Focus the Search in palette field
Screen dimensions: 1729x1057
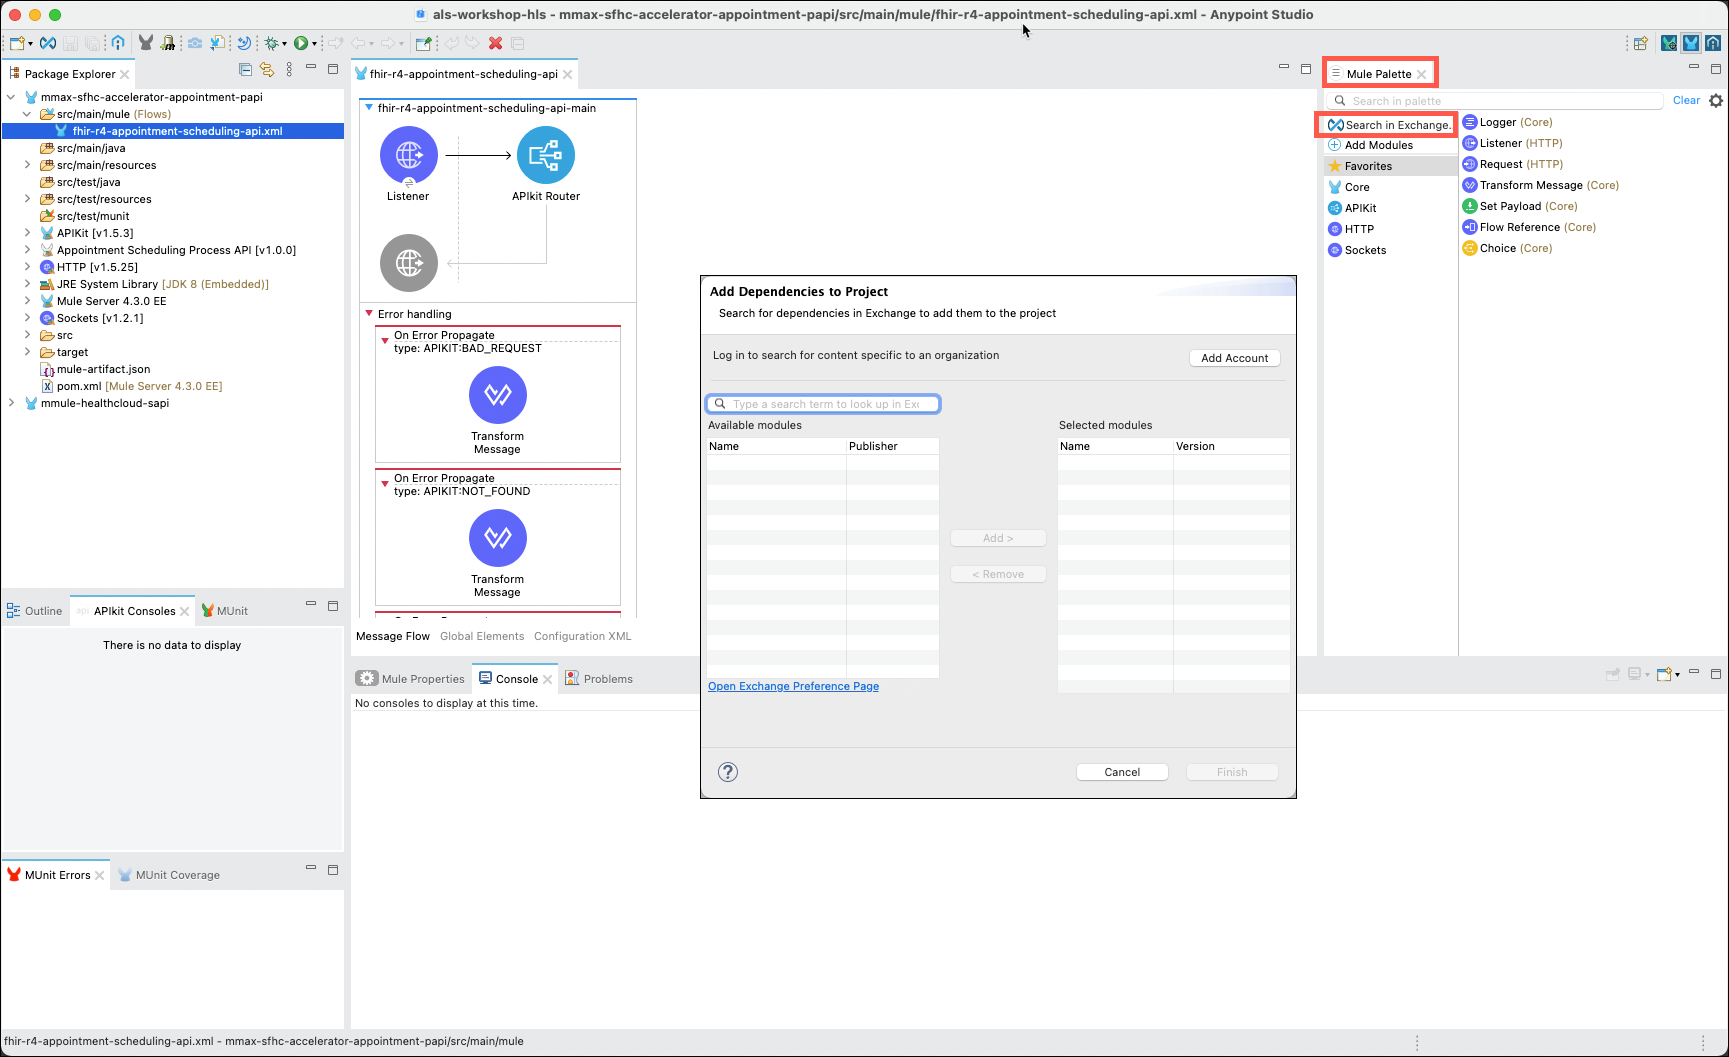[1495, 101]
